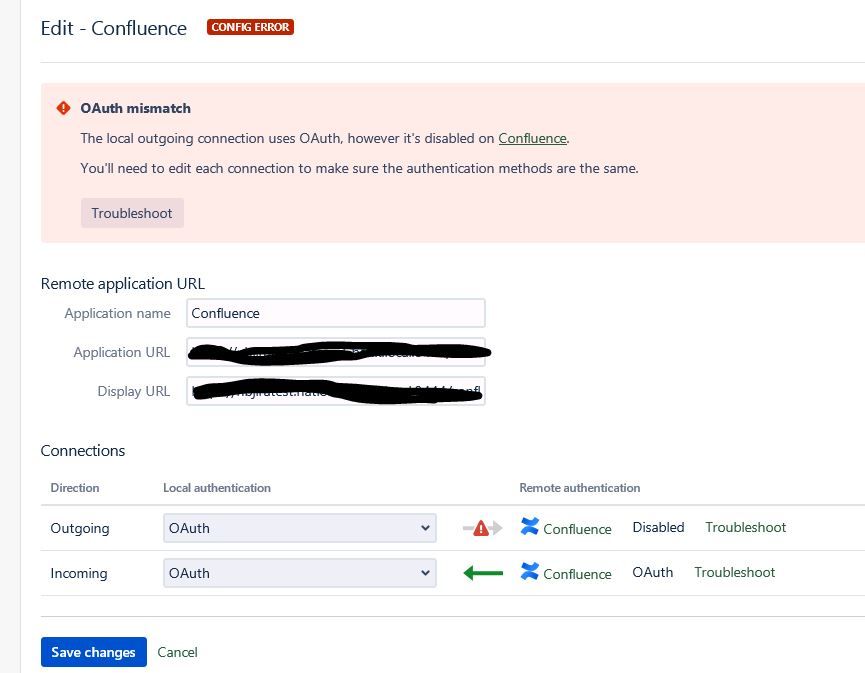Click the 'OAuth mismatch' heading

coord(136,108)
